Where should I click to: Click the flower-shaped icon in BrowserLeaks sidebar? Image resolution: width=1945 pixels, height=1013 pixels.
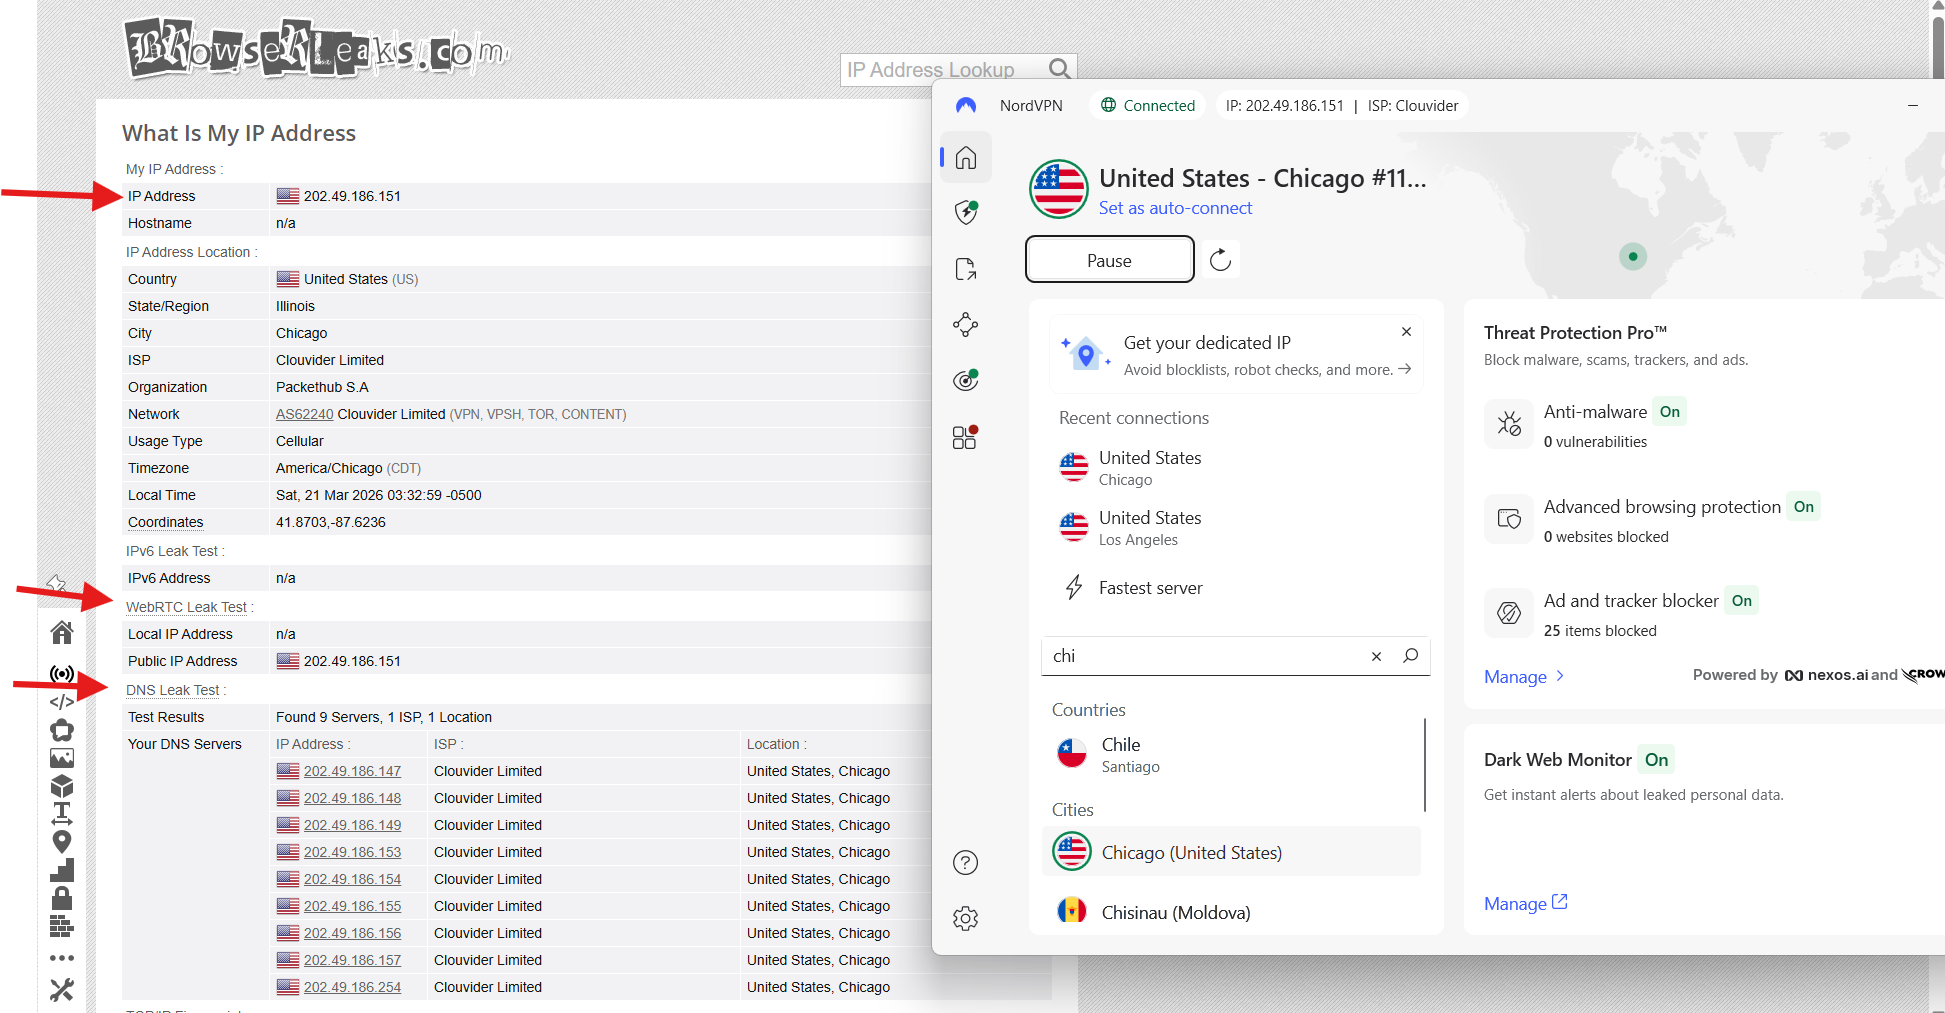click(x=62, y=730)
